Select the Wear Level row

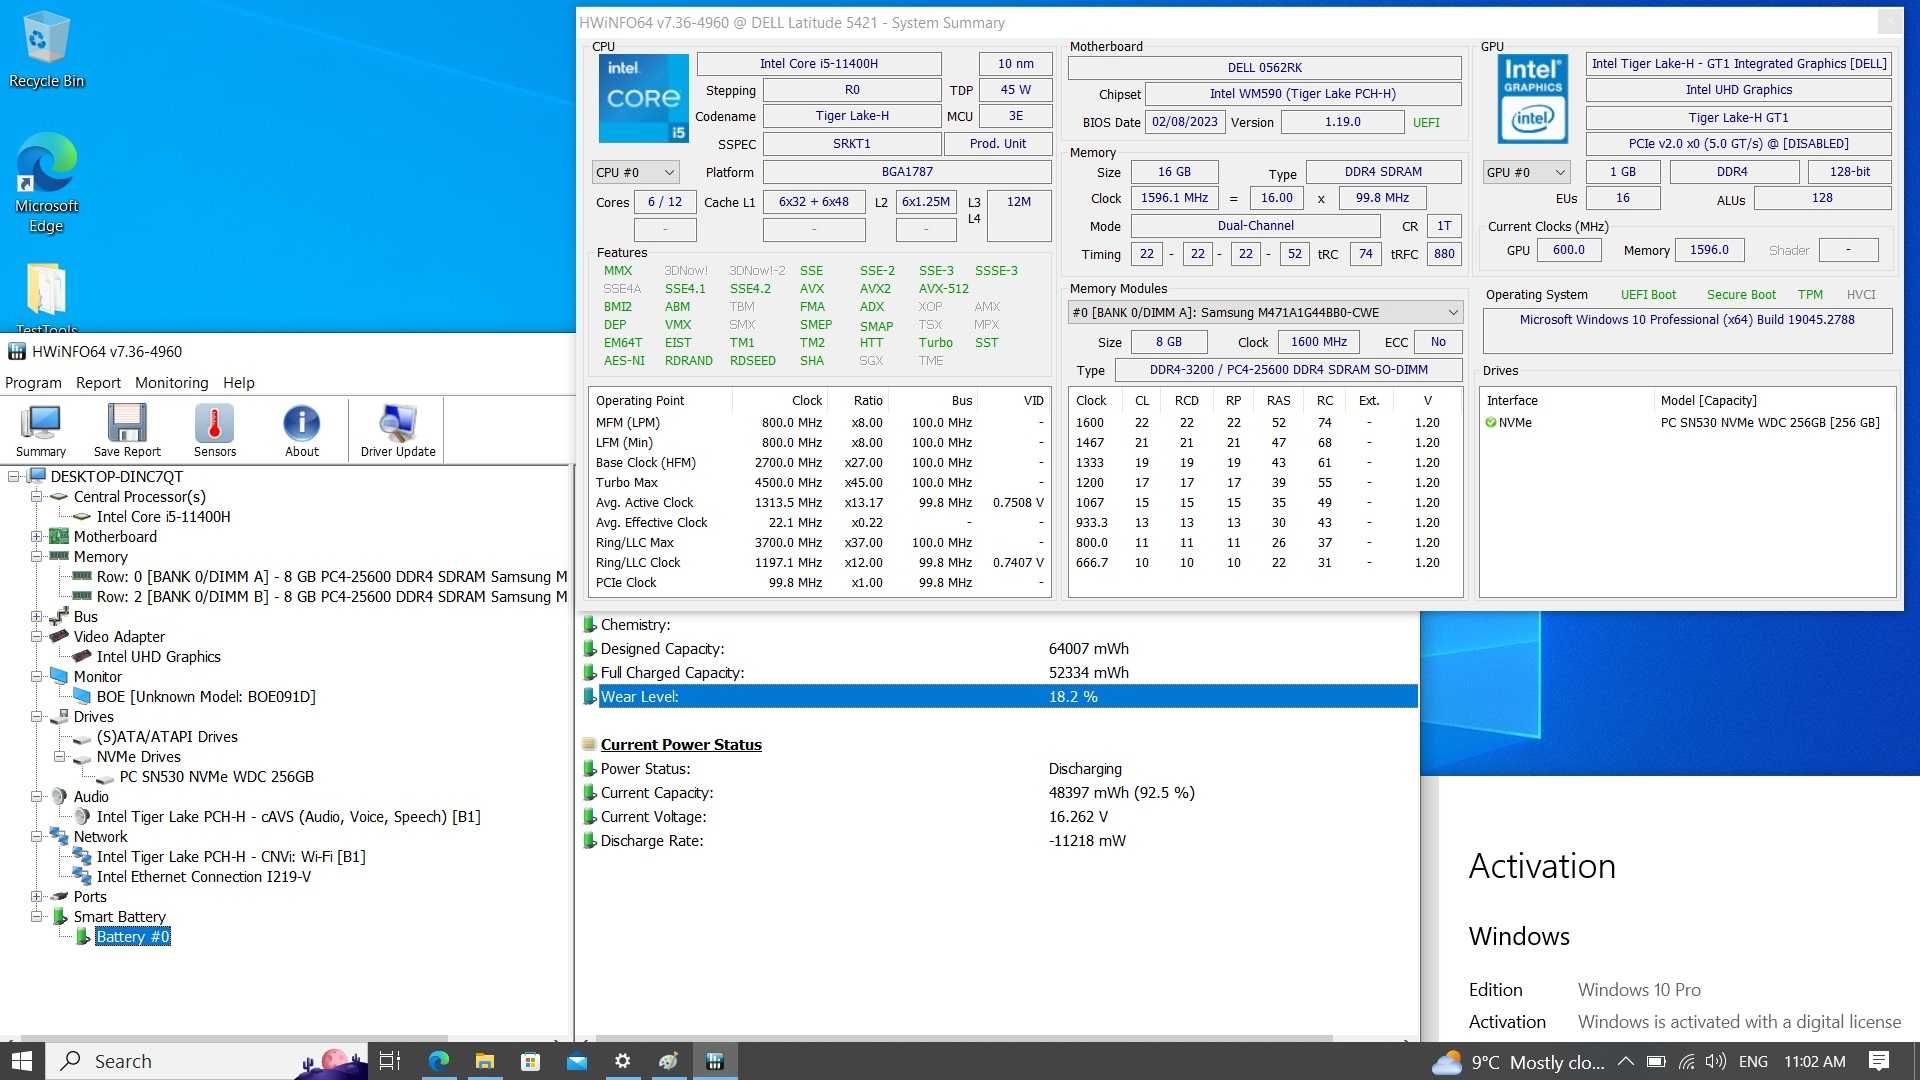[1000, 696]
